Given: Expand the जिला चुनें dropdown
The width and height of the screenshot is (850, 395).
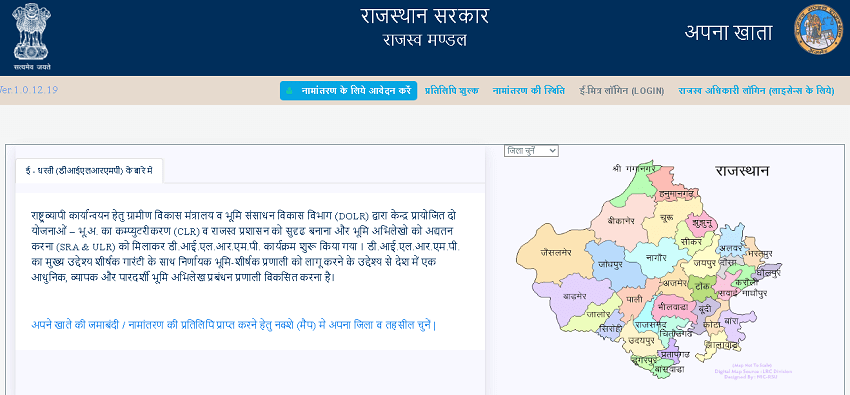Looking at the screenshot, I should coord(531,151).
